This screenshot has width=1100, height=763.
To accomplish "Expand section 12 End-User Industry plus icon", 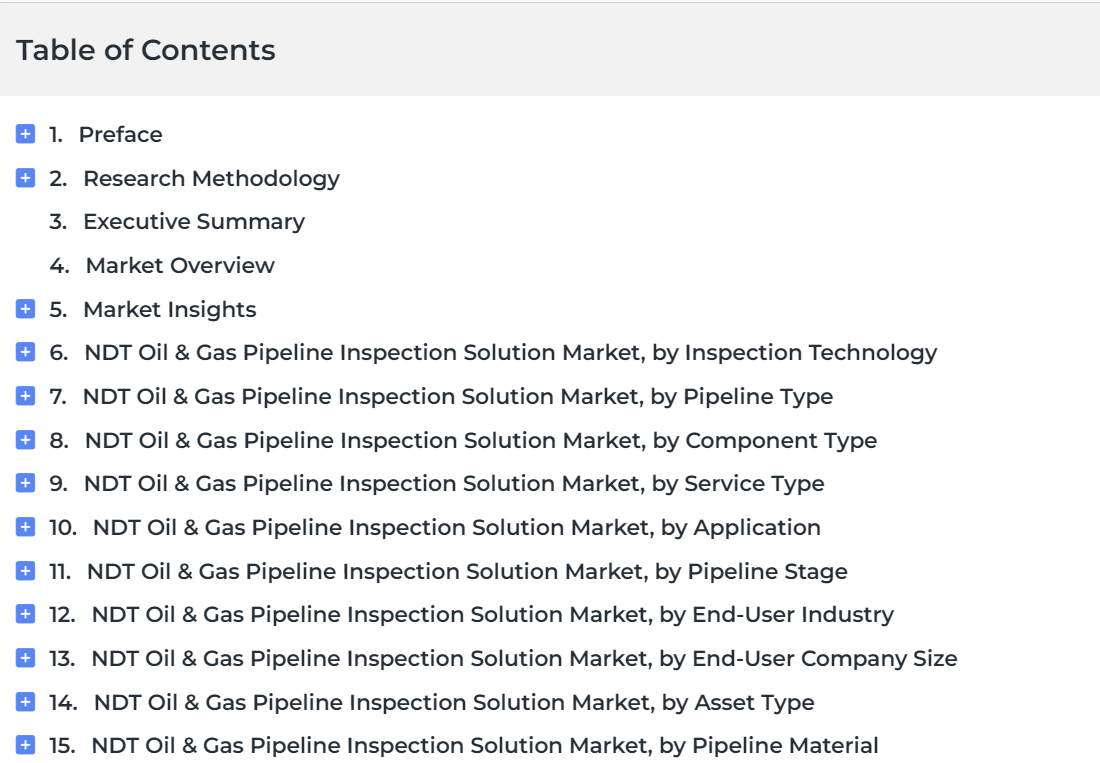I will [x=25, y=614].
